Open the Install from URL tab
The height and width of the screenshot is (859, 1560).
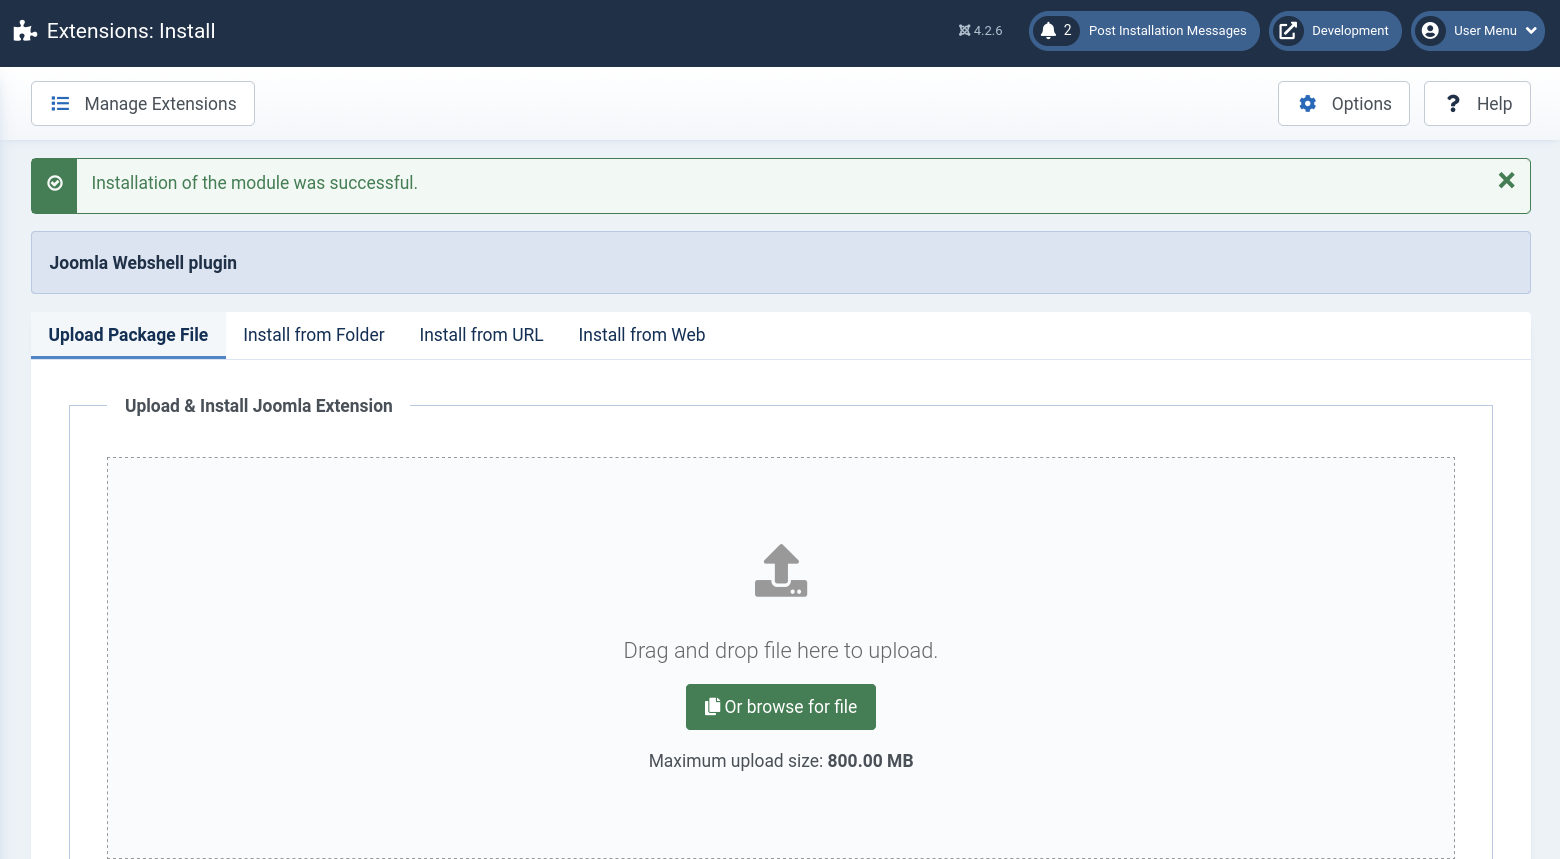pos(481,335)
